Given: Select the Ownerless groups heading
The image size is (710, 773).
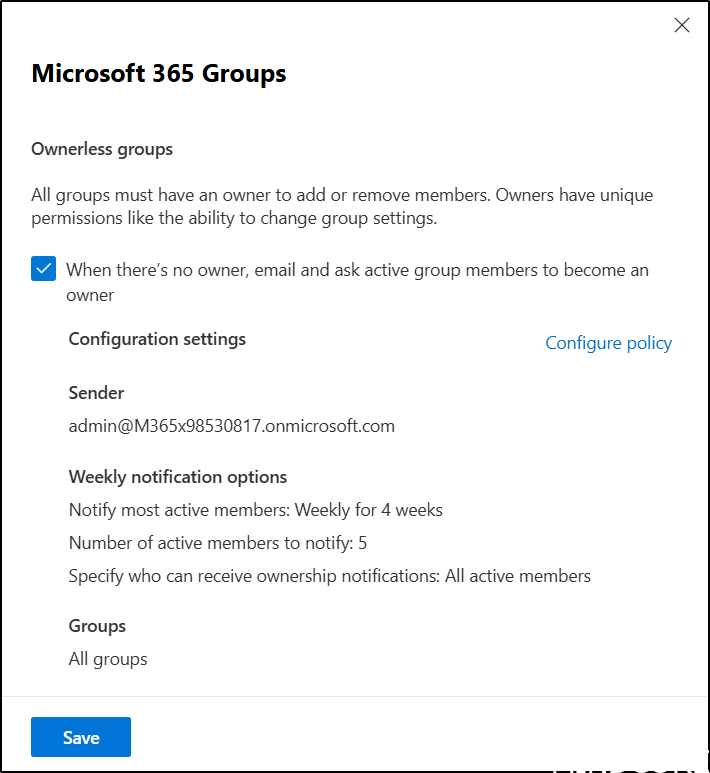Looking at the screenshot, I should (102, 149).
